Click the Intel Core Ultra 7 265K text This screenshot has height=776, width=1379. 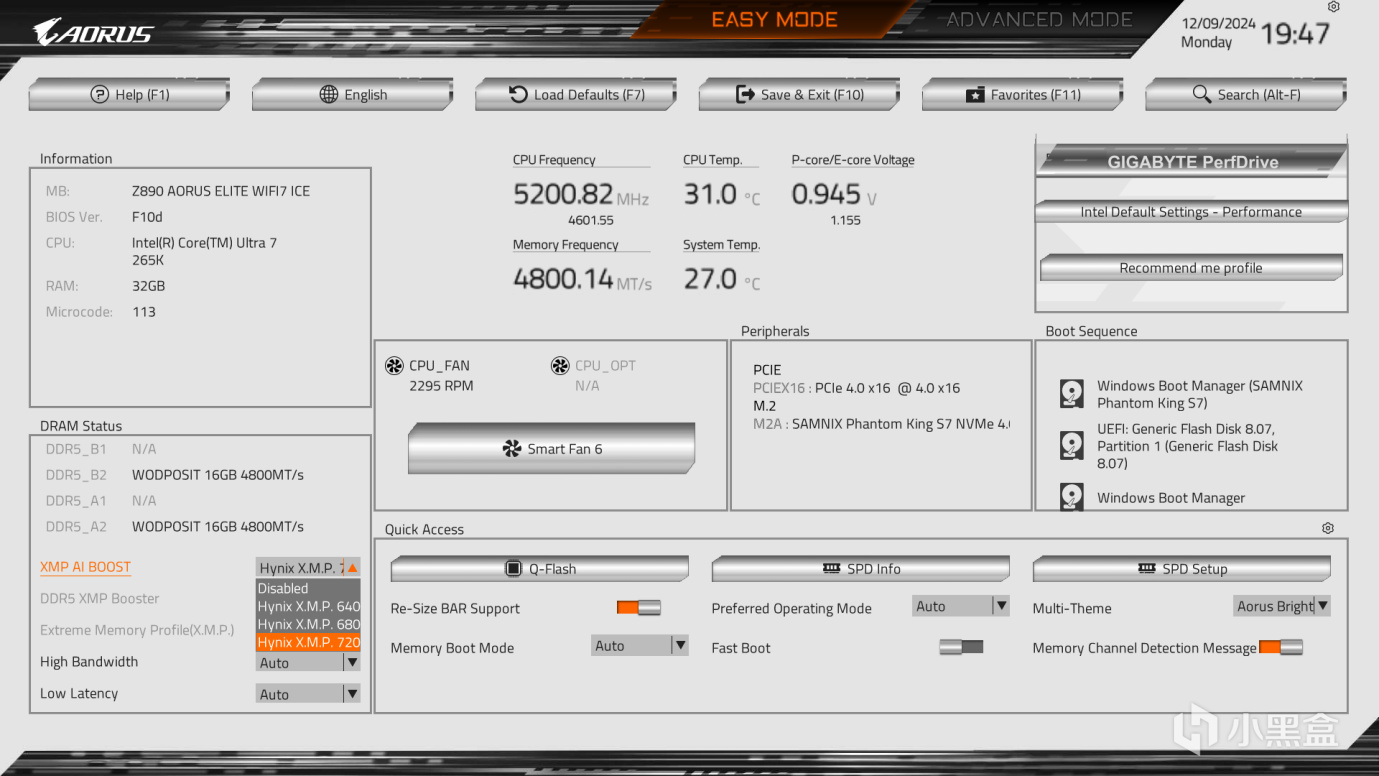204,251
